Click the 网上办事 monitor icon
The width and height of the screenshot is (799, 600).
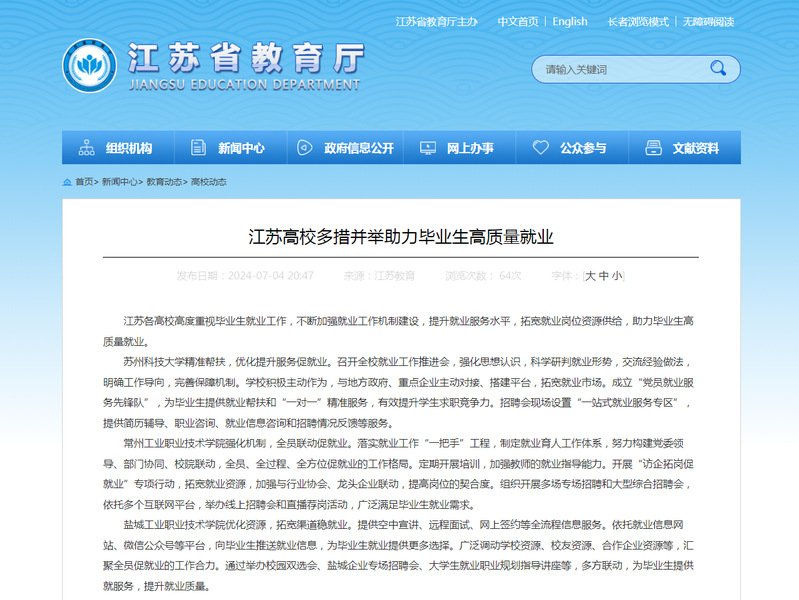(x=427, y=148)
